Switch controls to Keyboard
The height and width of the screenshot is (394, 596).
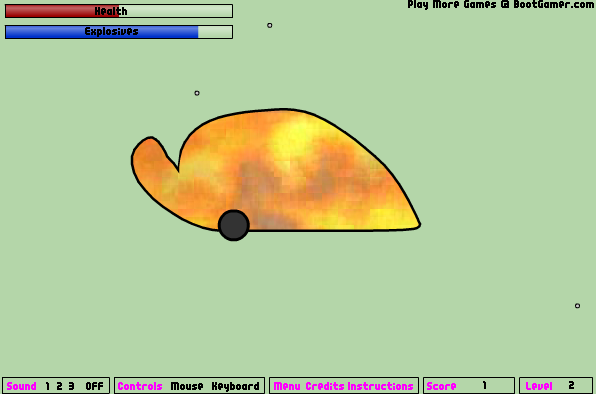point(235,386)
